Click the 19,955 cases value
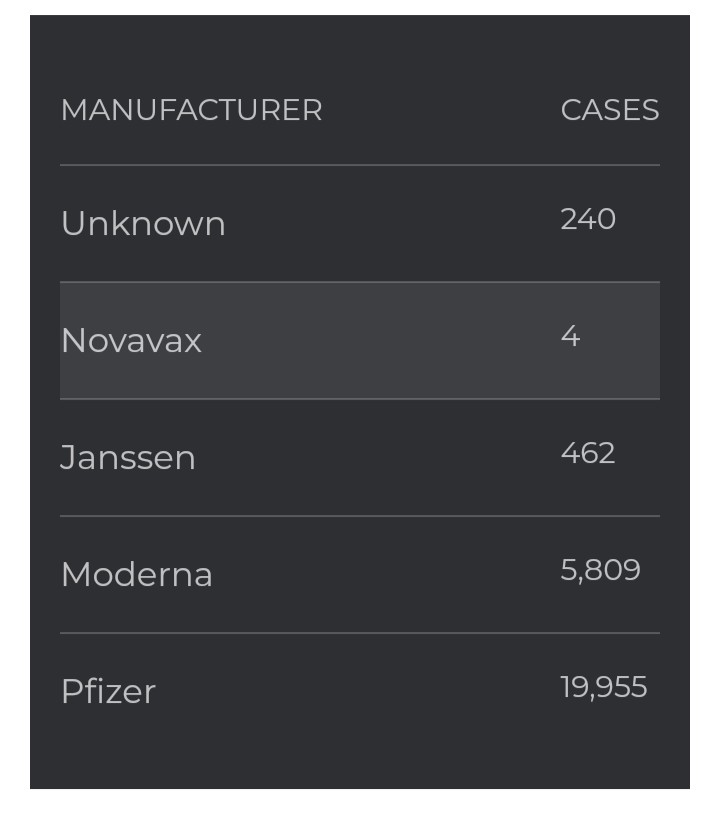This screenshot has height=828, width=720. point(604,687)
